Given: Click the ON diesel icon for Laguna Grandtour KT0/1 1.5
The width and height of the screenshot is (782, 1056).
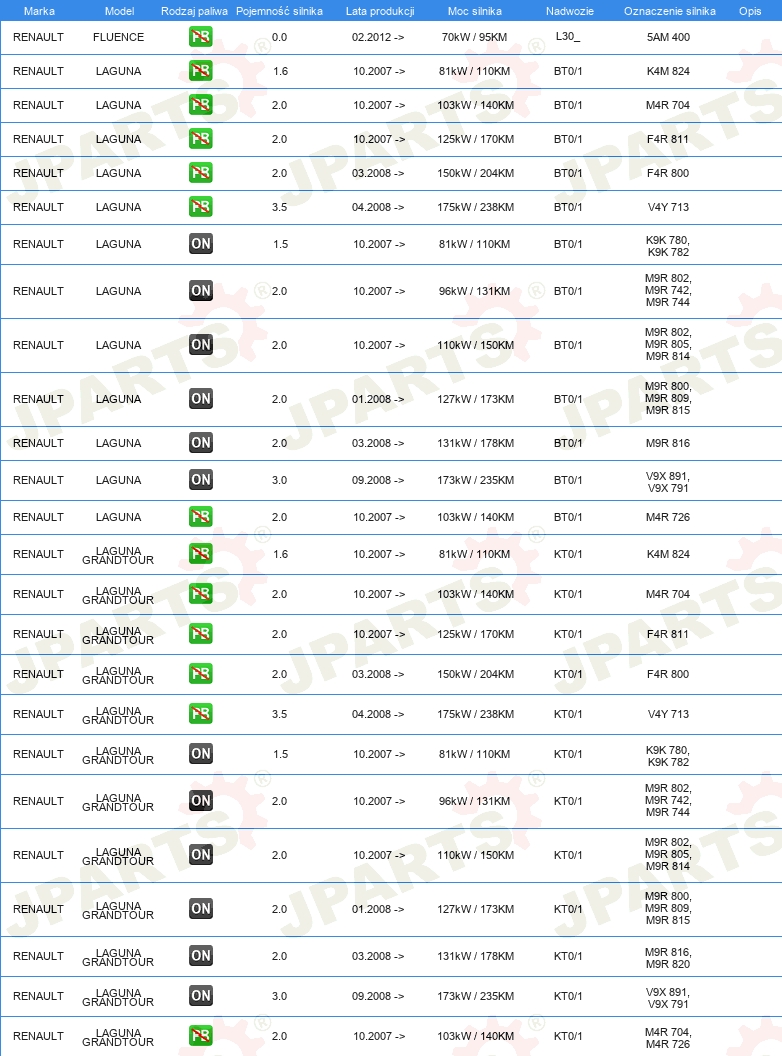Looking at the screenshot, I should tap(201, 754).
